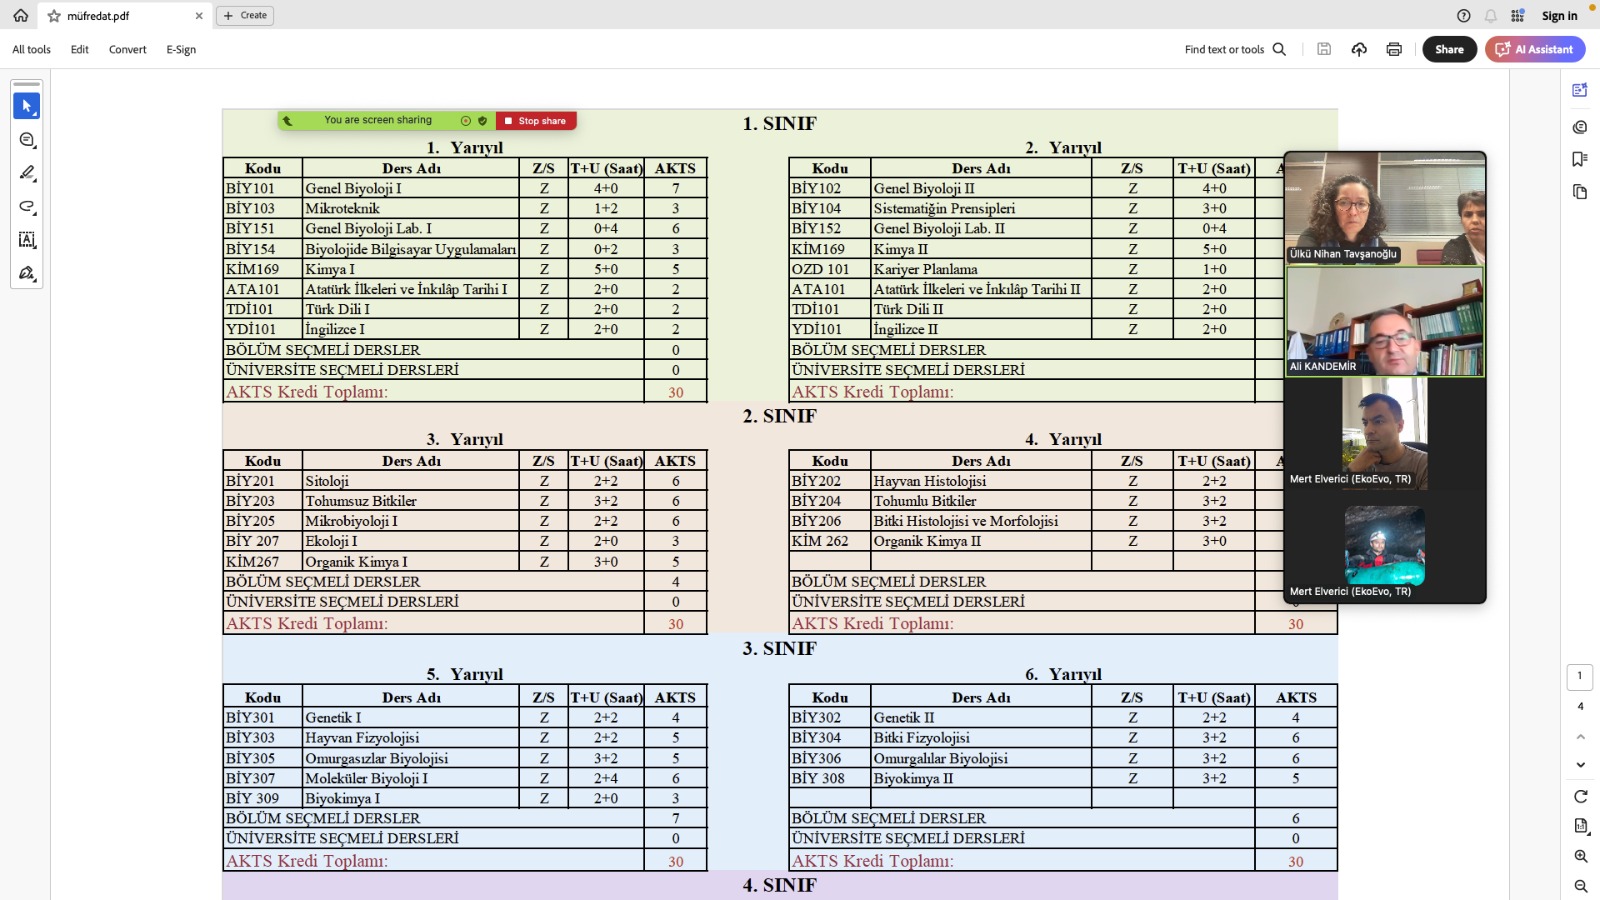Open the Pages thumbnails panel icon

point(1580,192)
